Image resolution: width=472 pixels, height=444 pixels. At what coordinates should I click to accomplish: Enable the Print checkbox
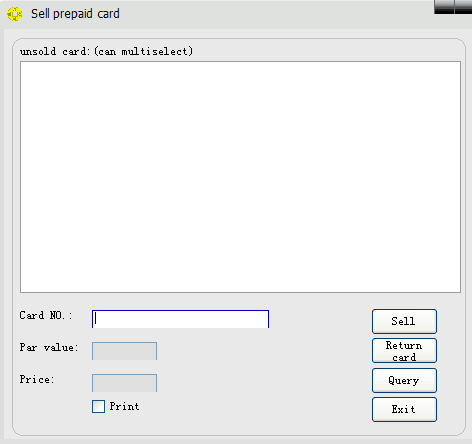[98, 407]
